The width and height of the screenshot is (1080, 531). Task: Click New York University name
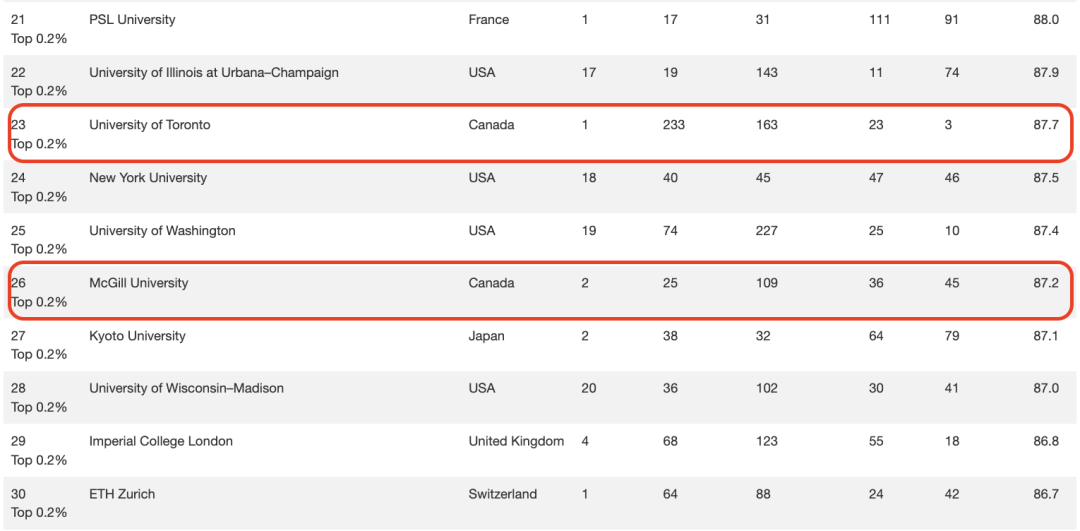tap(148, 178)
